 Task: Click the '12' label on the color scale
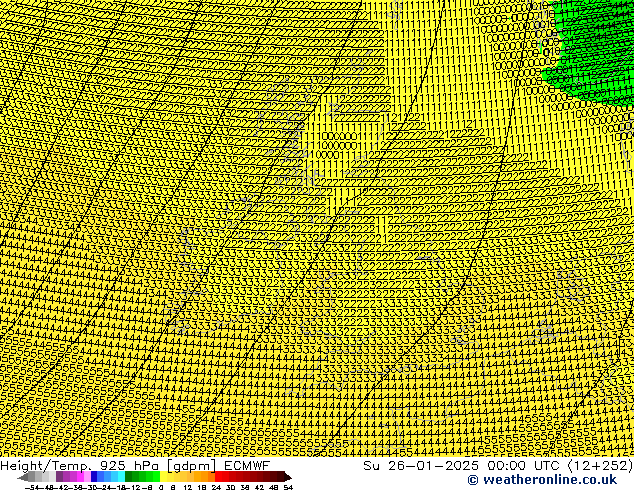coord(188,487)
